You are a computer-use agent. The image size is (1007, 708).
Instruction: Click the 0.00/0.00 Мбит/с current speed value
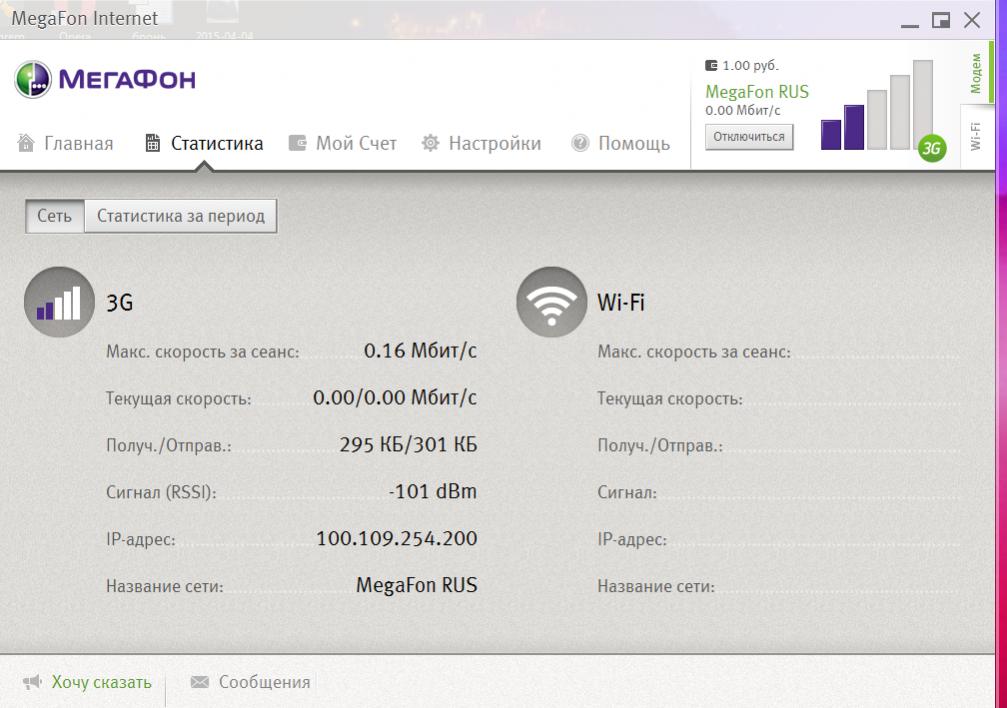coord(395,398)
